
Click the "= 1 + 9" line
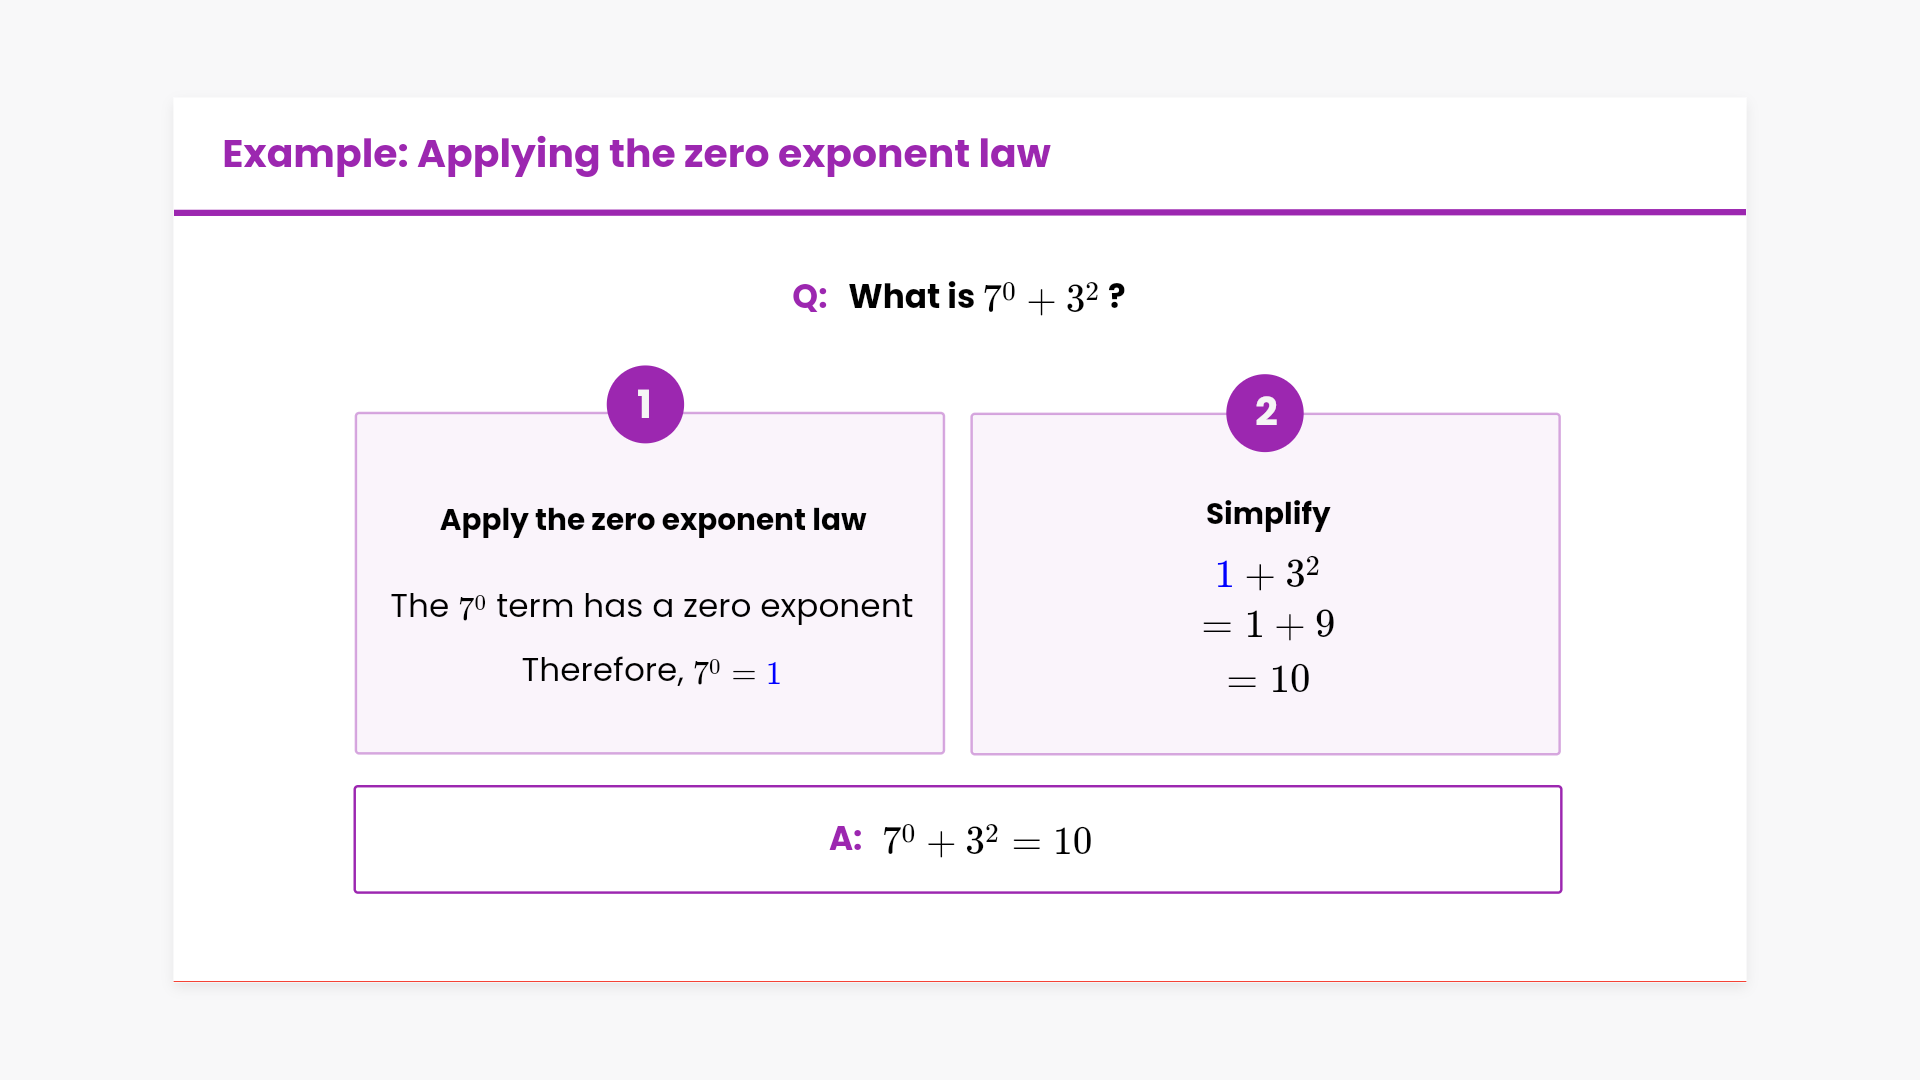1268,625
